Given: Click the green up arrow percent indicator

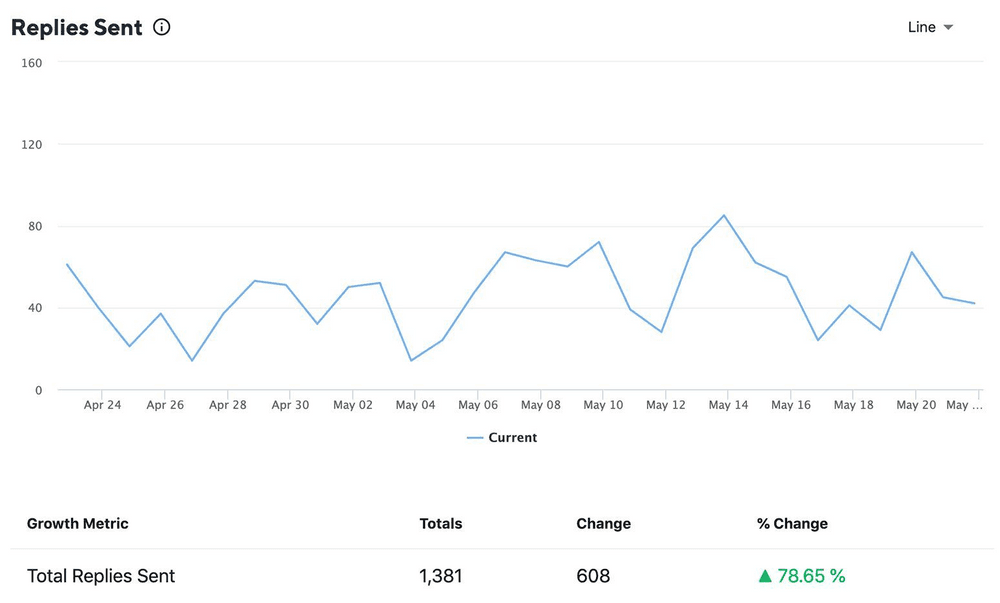Looking at the screenshot, I should pos(765,576).
